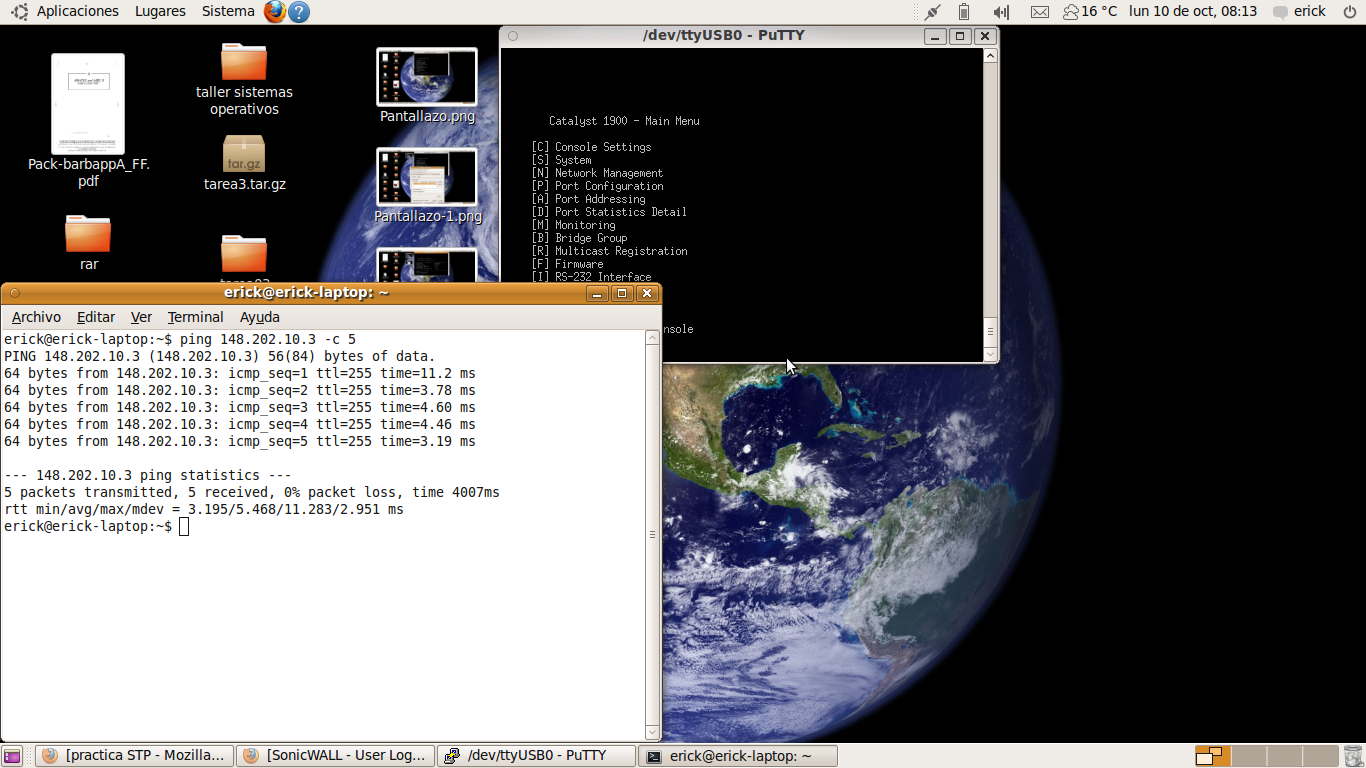Click the "[R] Multicast Registration" line
1366x768 pixels.
tap(609, 251)
